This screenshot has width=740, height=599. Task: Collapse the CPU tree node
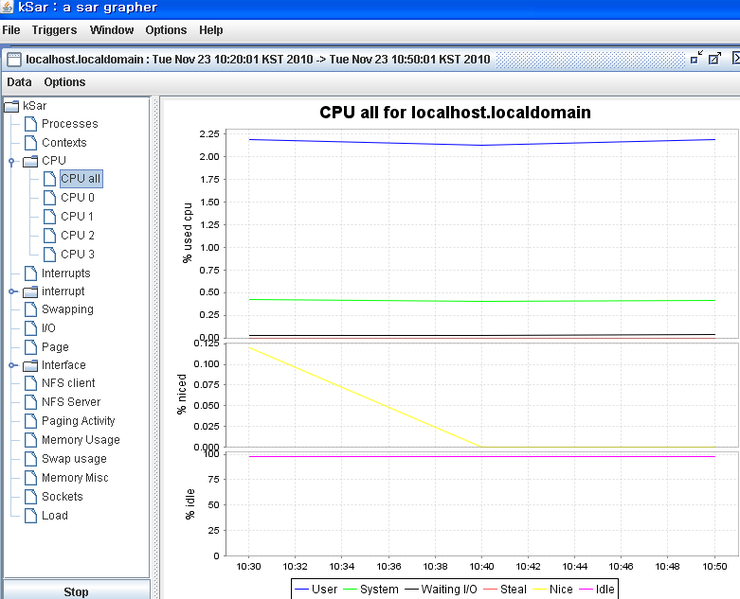12,162
